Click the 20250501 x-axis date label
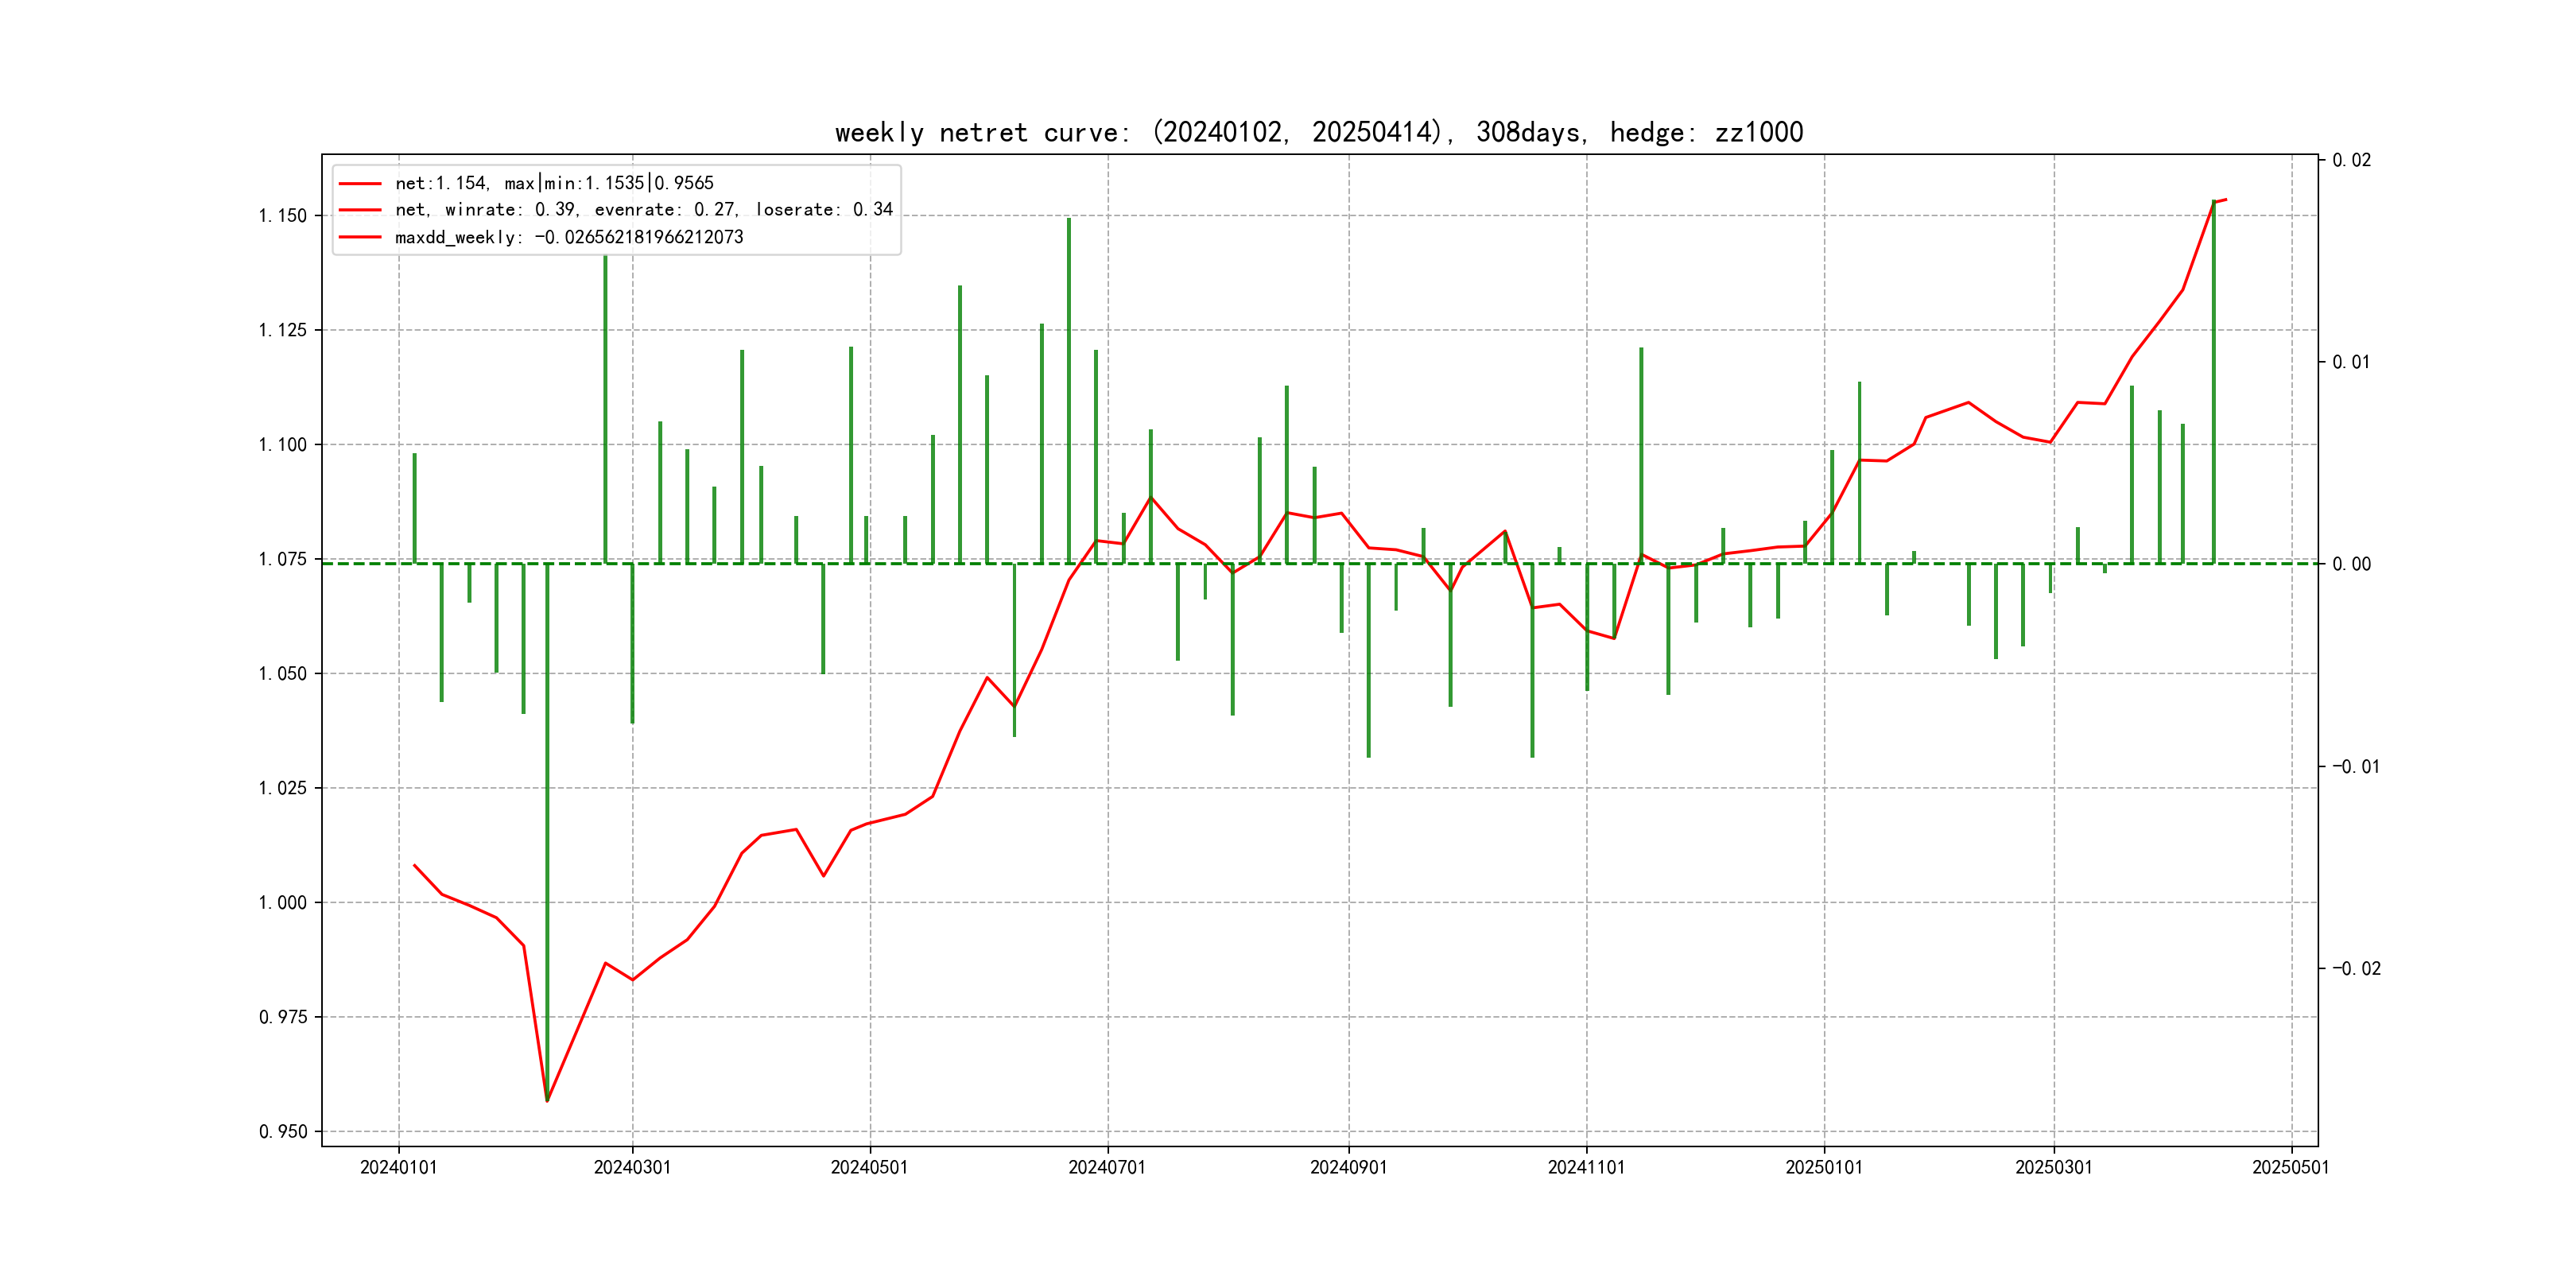The width and height of the screenshot is (2576, 1288). point(2290,1168)
